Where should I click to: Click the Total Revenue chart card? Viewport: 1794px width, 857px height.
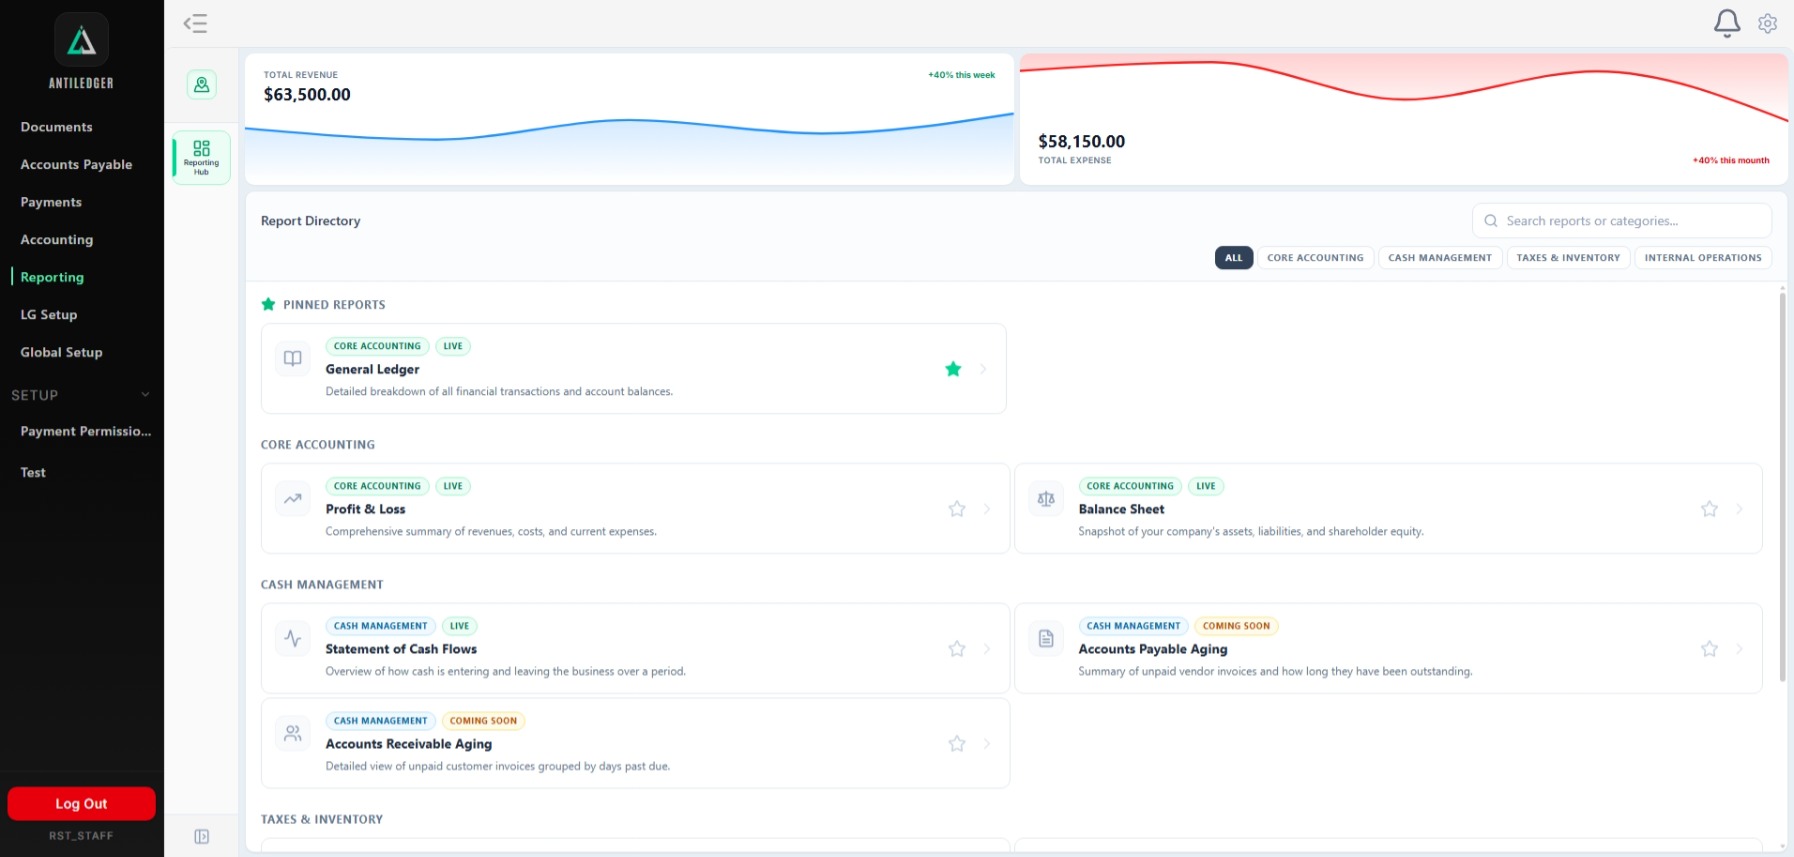tap(630, 119)
